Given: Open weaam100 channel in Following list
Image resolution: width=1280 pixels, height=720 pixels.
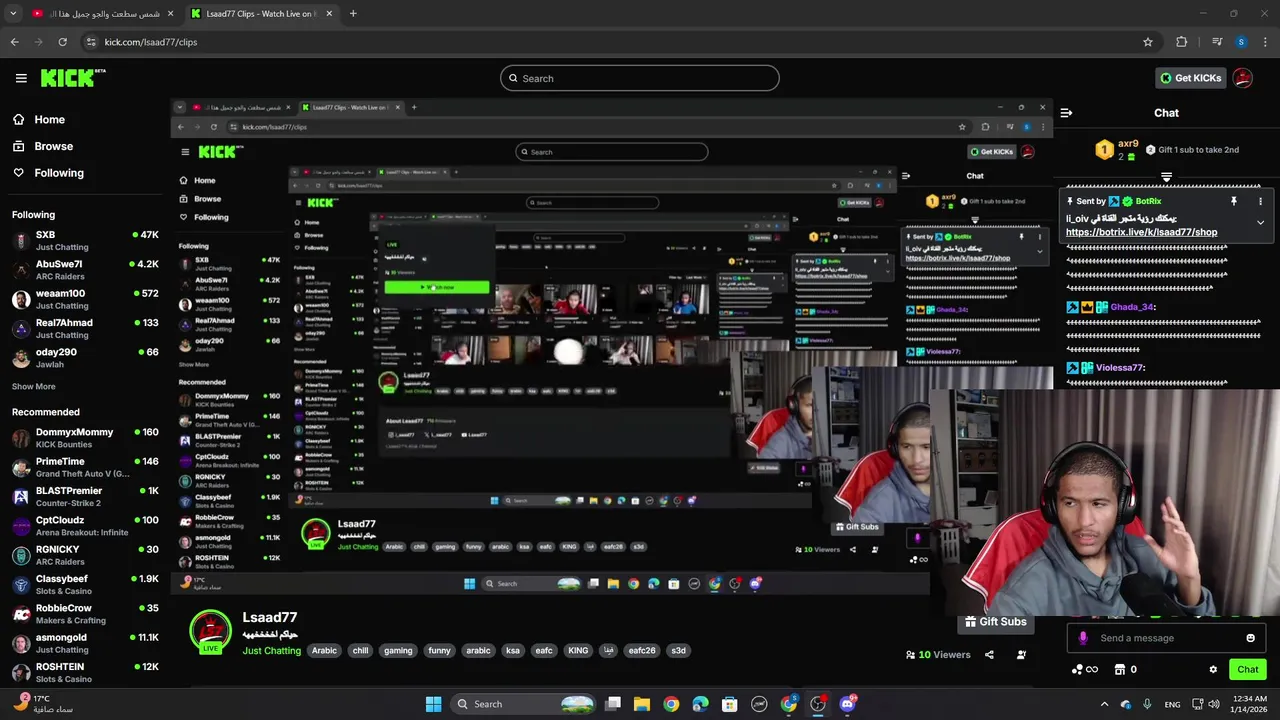Looking at the screenshot, I should click(85, 299).
